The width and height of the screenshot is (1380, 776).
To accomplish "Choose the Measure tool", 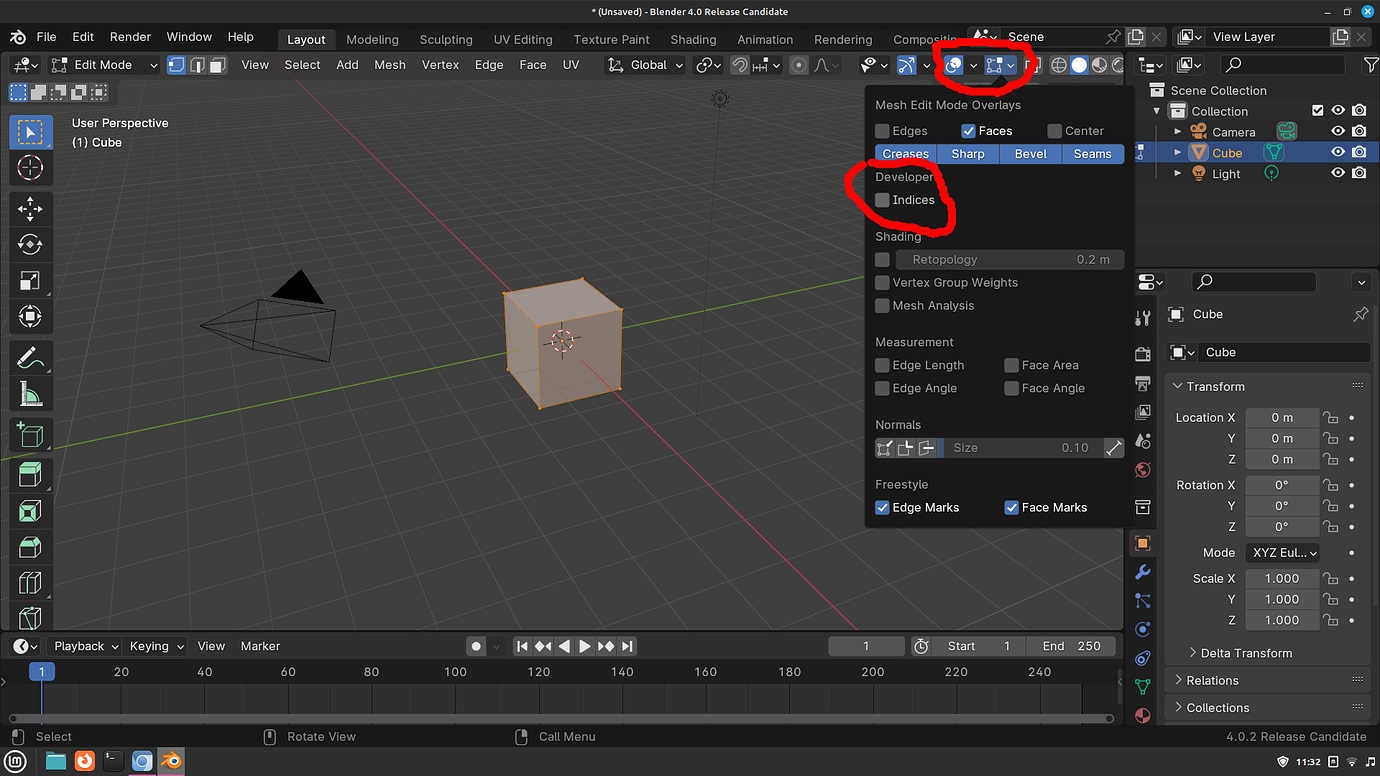I will tap(30, 393).
